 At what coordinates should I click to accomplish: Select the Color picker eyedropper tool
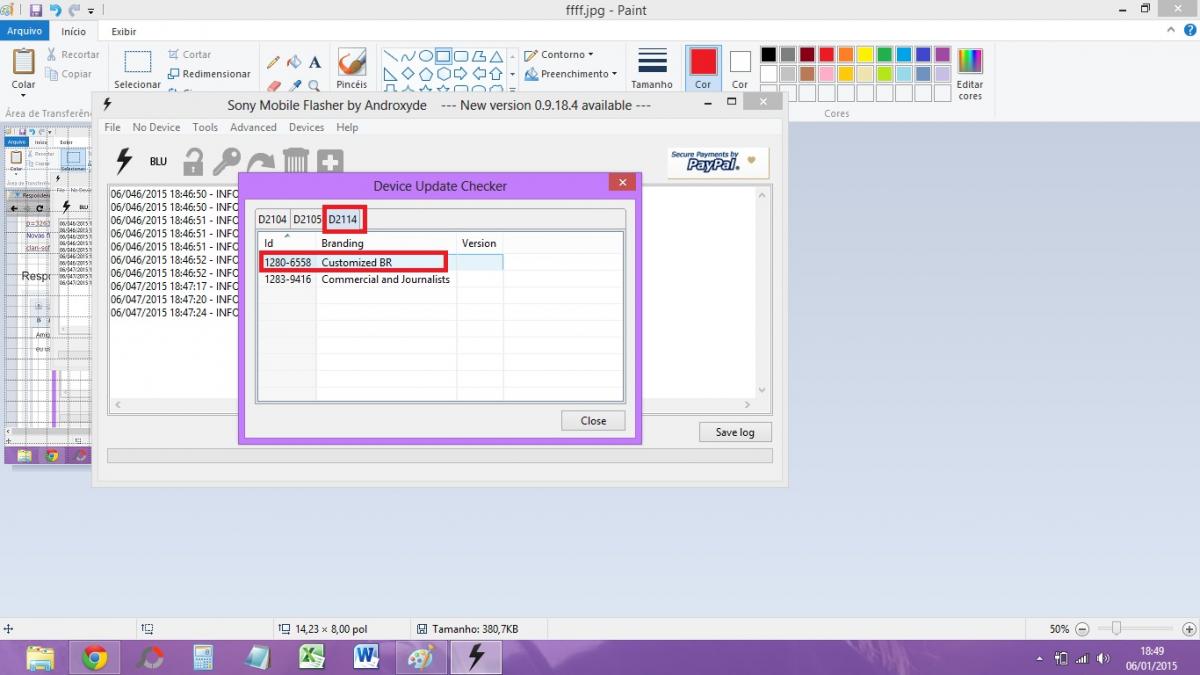click(294, 85)
